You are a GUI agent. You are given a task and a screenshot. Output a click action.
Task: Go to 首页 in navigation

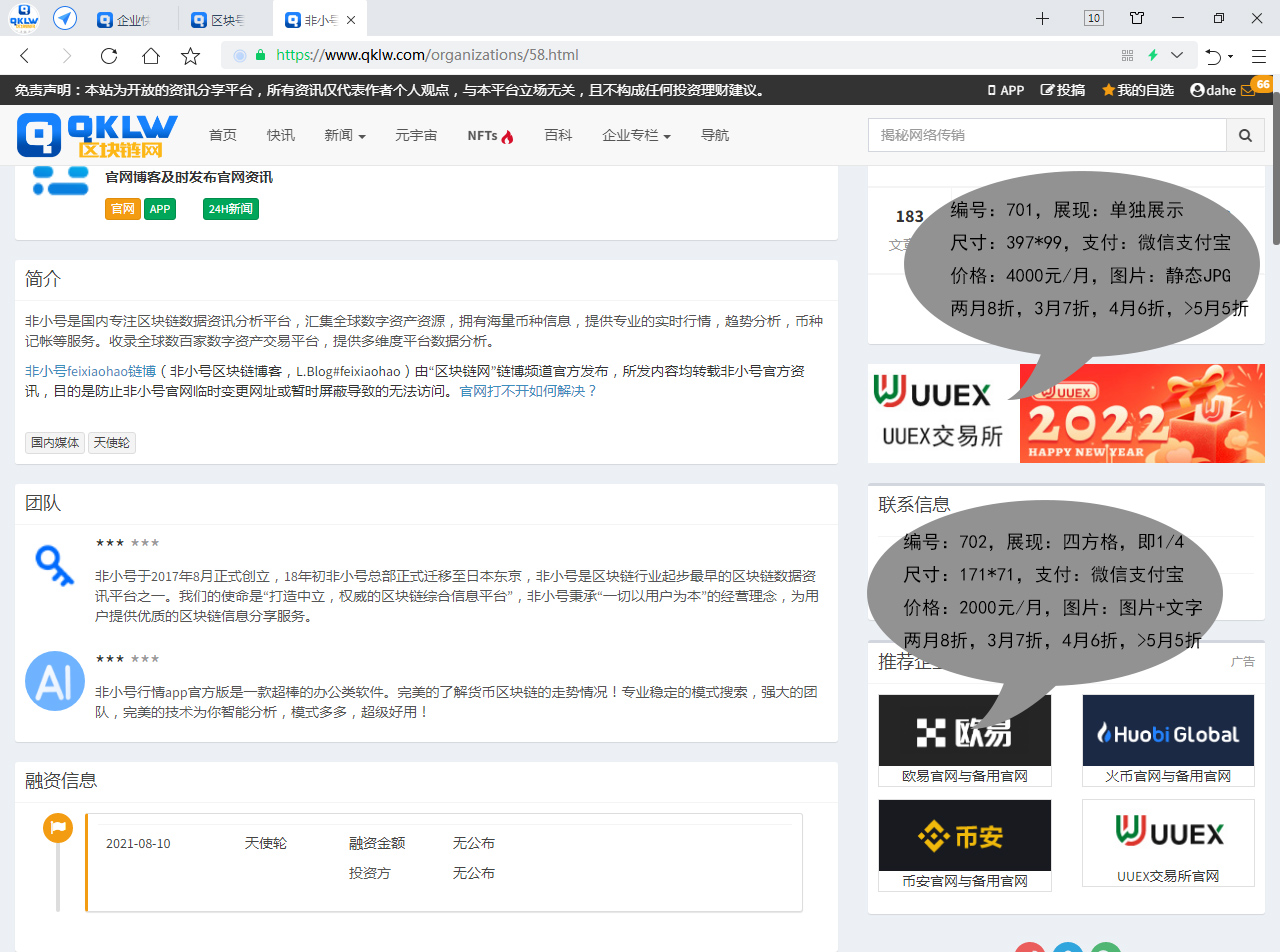pos(223,135)
